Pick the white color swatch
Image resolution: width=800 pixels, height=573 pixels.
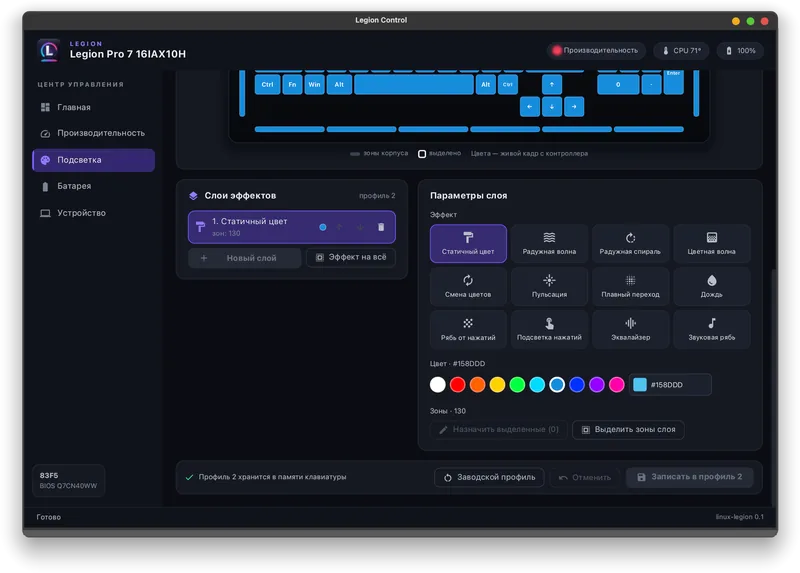[437, 385]
